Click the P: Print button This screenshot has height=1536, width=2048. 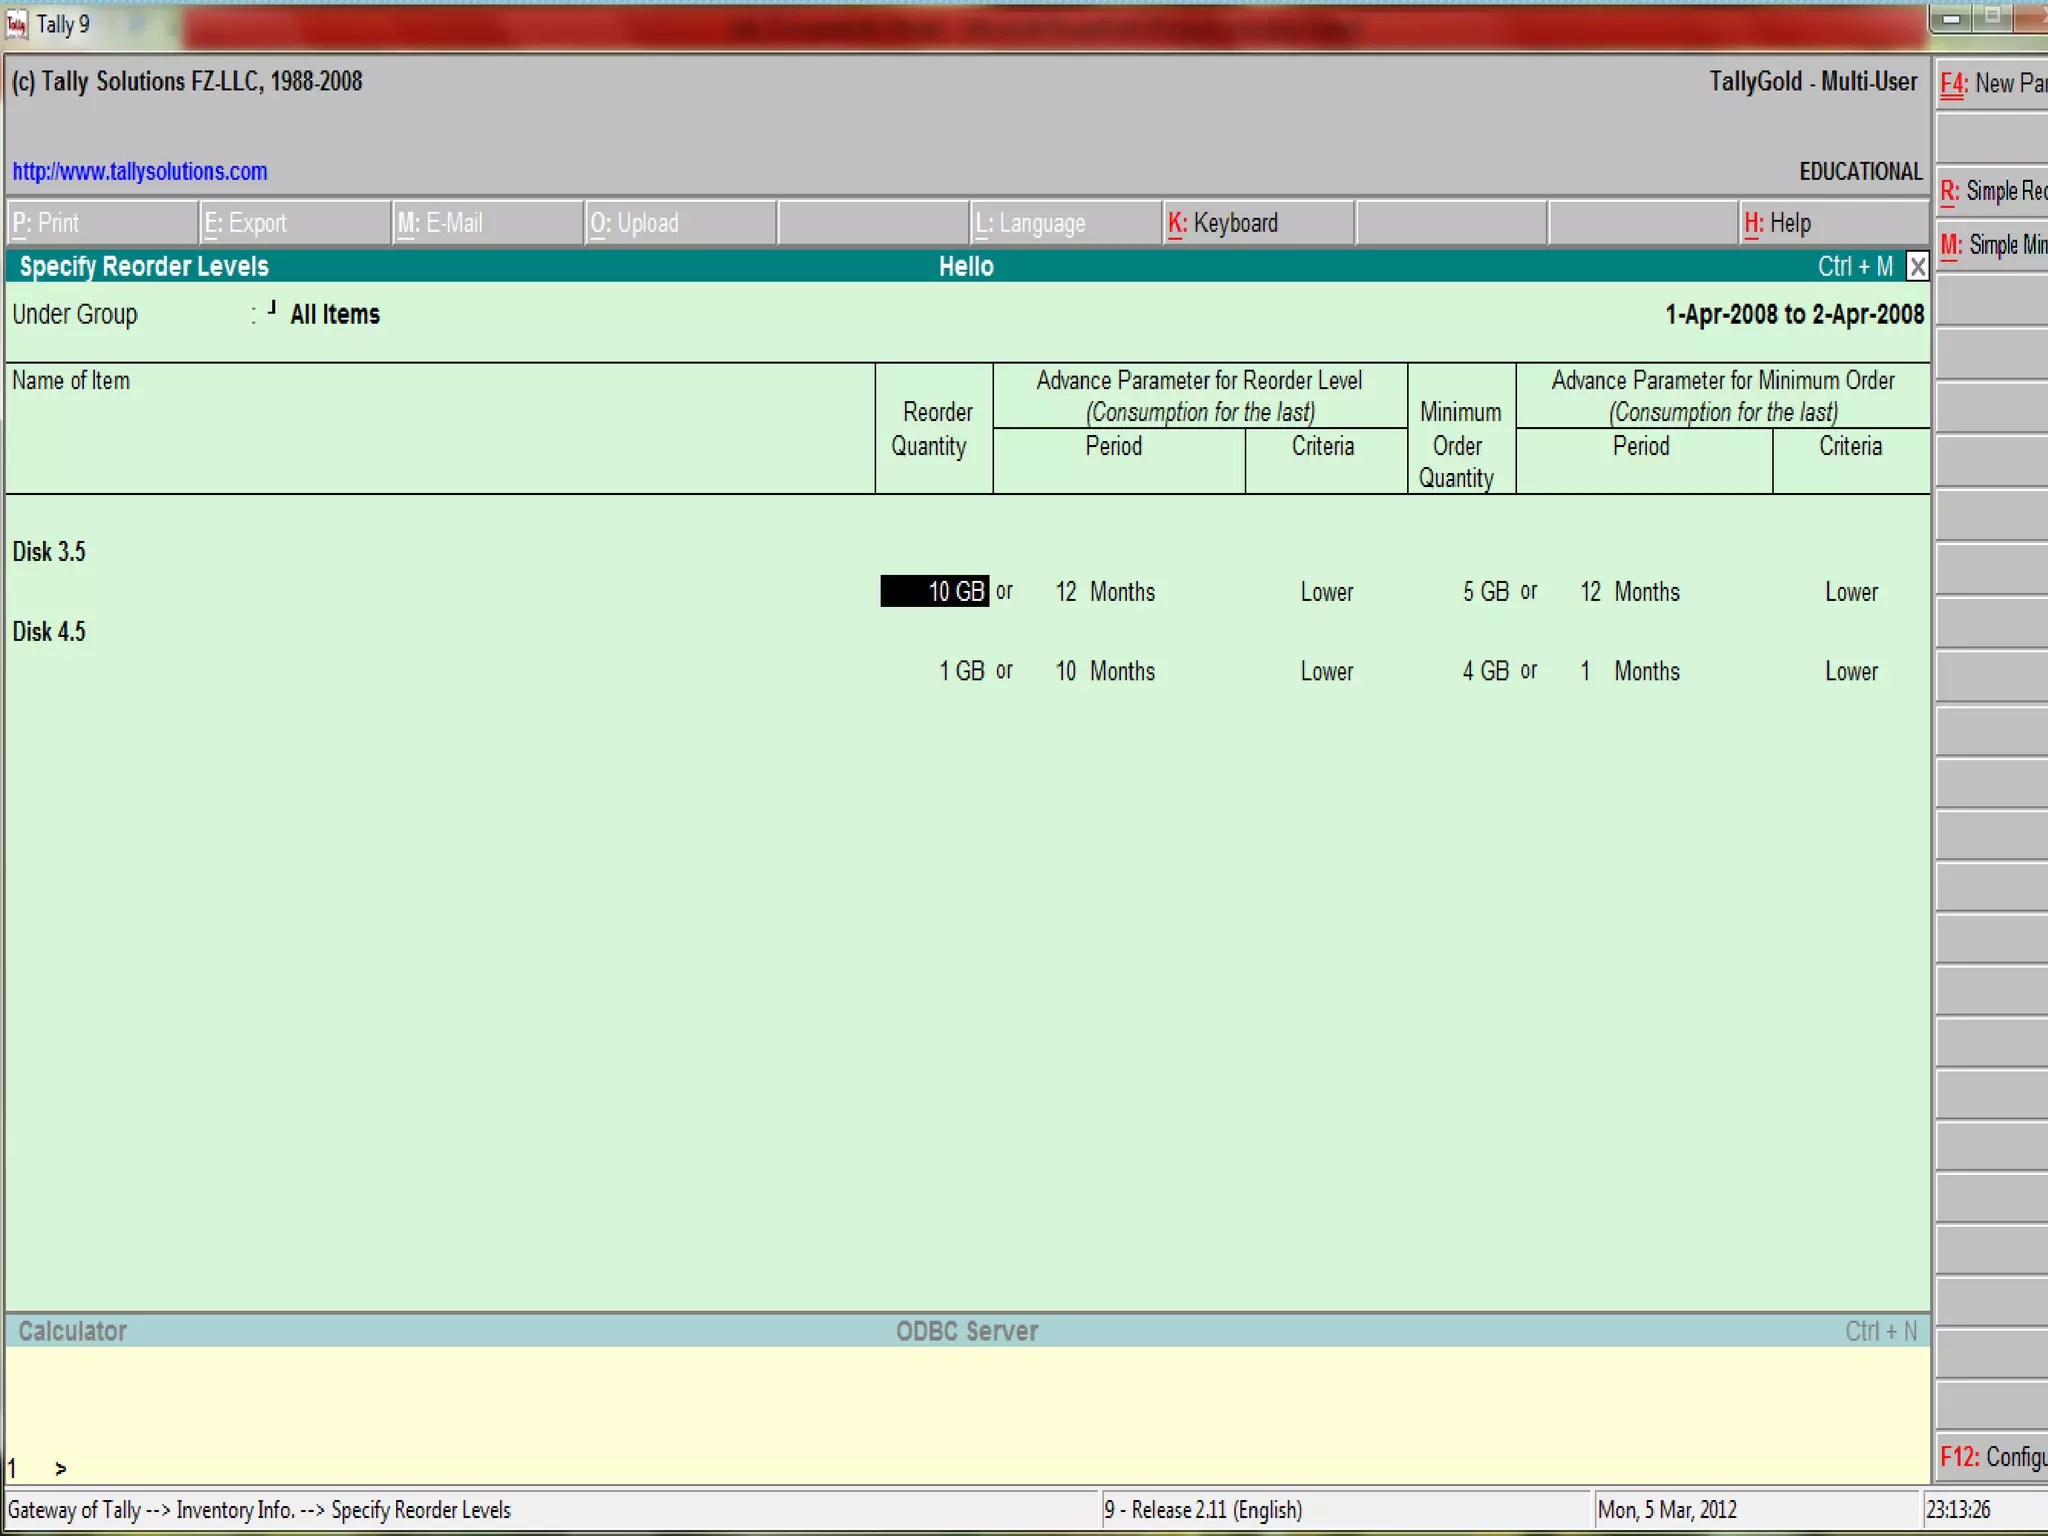[103, 223]
